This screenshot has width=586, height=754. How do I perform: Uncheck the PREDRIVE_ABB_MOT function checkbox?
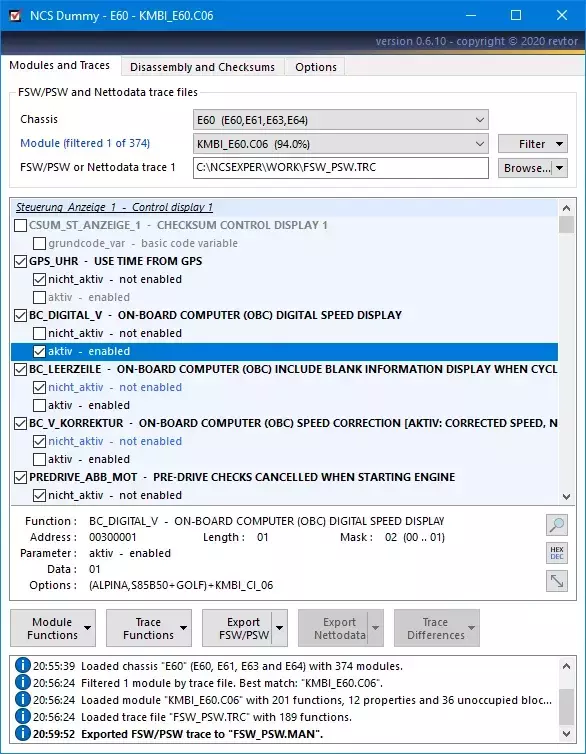point(20,478)
